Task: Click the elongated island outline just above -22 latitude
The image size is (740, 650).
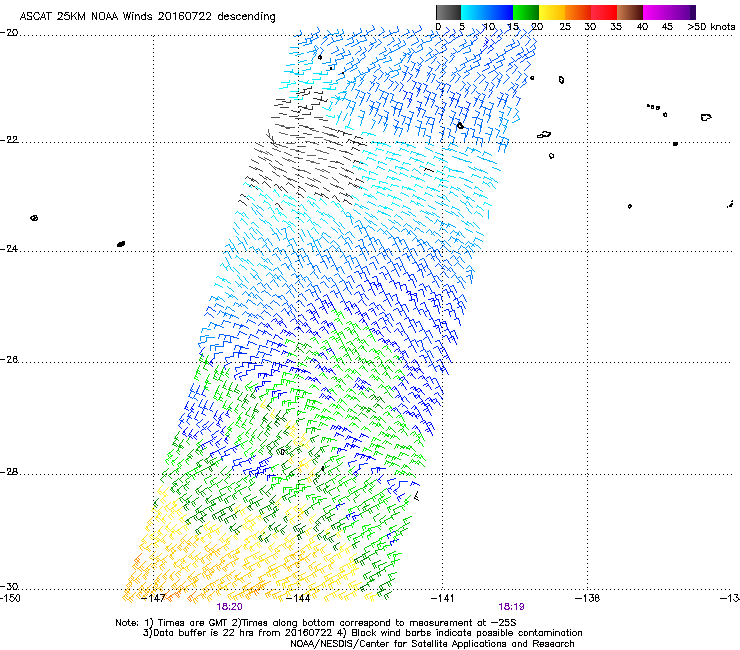Action: click(544, 135)
